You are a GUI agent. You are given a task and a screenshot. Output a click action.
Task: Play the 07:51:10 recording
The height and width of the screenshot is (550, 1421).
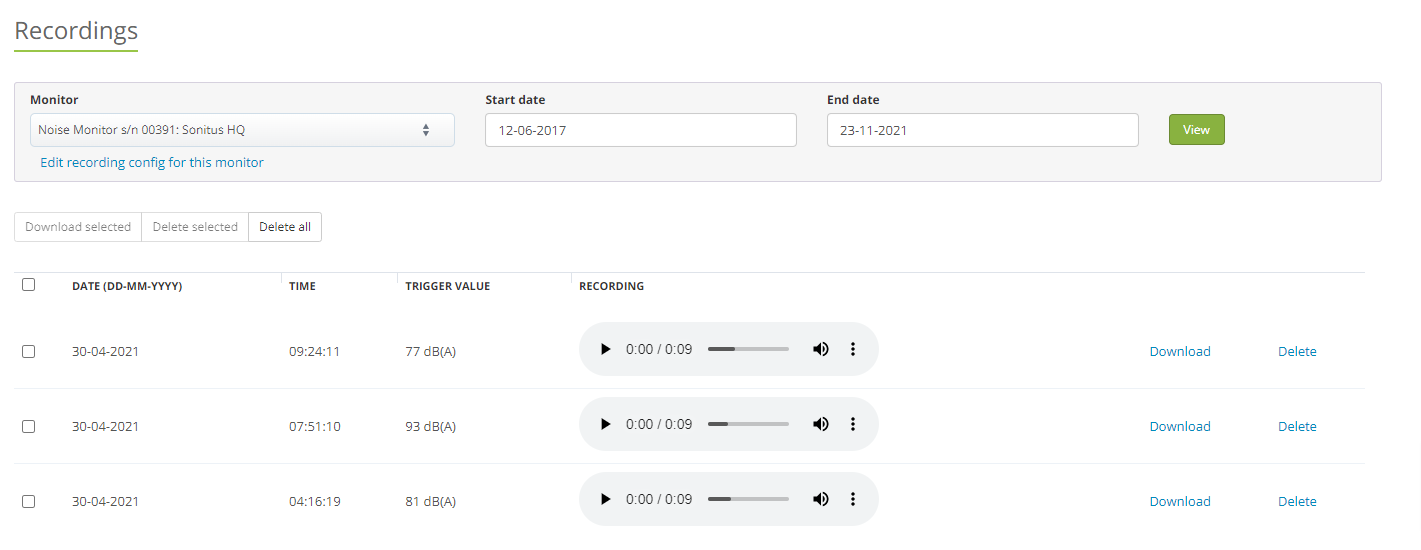click(x=605, y=424)
